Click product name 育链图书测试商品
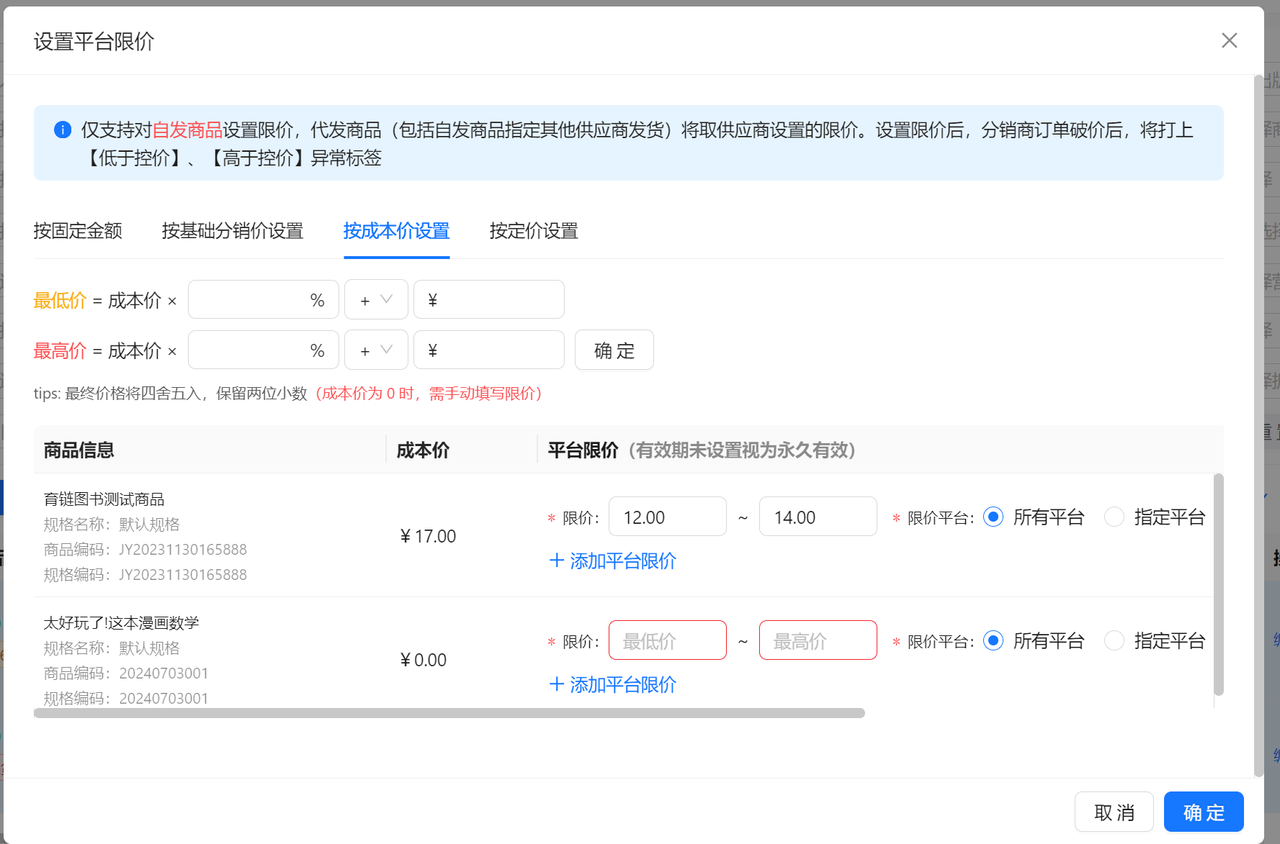This screenshot has width=1280, height=844. coord(104,499)
